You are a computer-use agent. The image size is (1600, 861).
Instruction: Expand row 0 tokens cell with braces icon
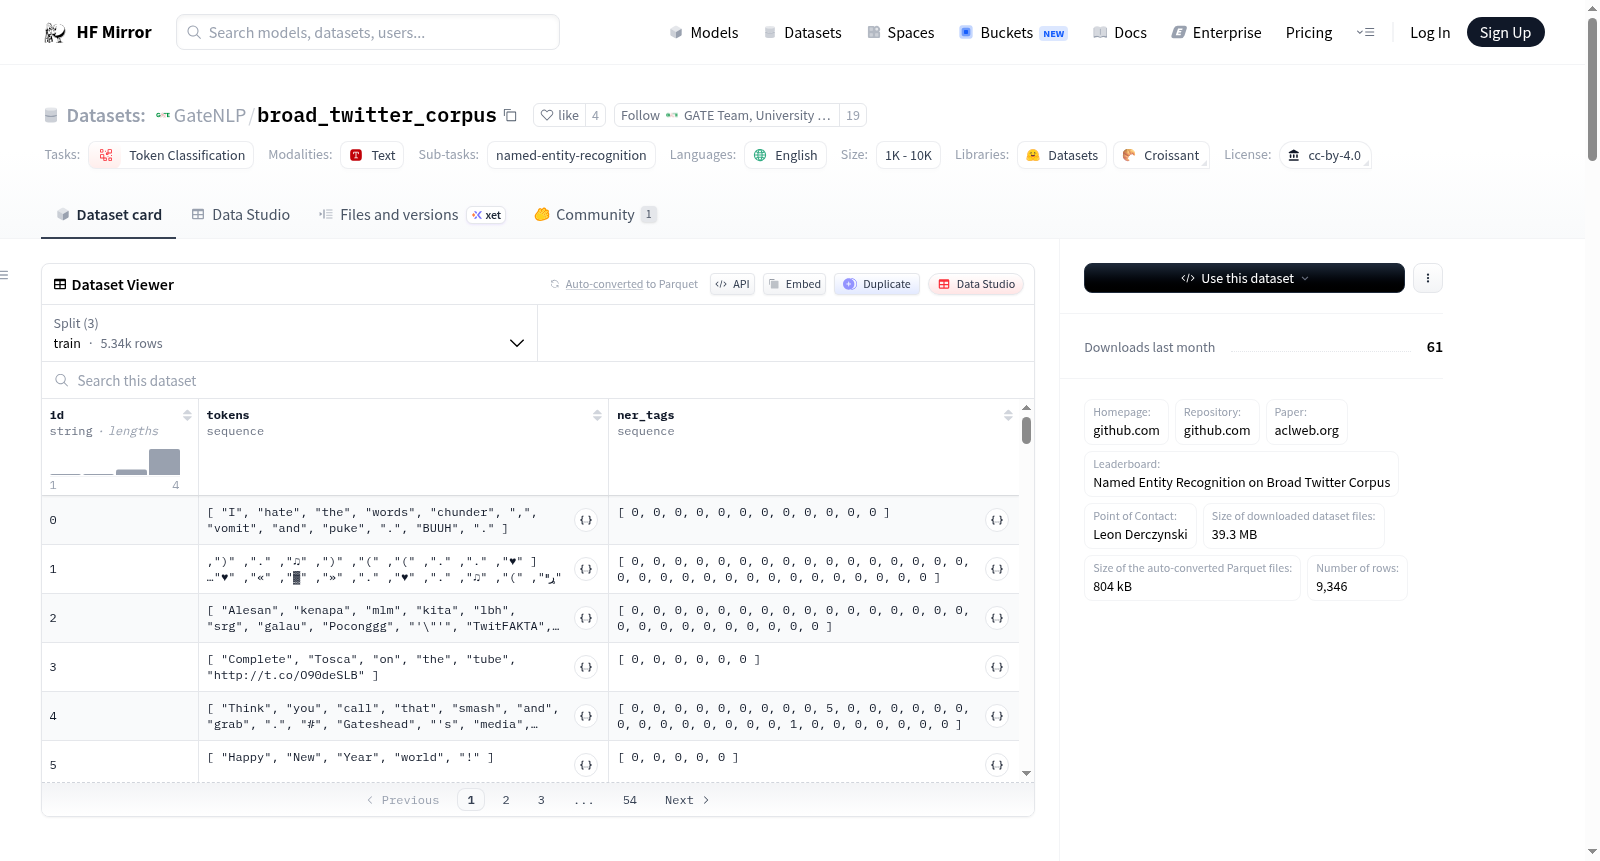pos(587,520)
